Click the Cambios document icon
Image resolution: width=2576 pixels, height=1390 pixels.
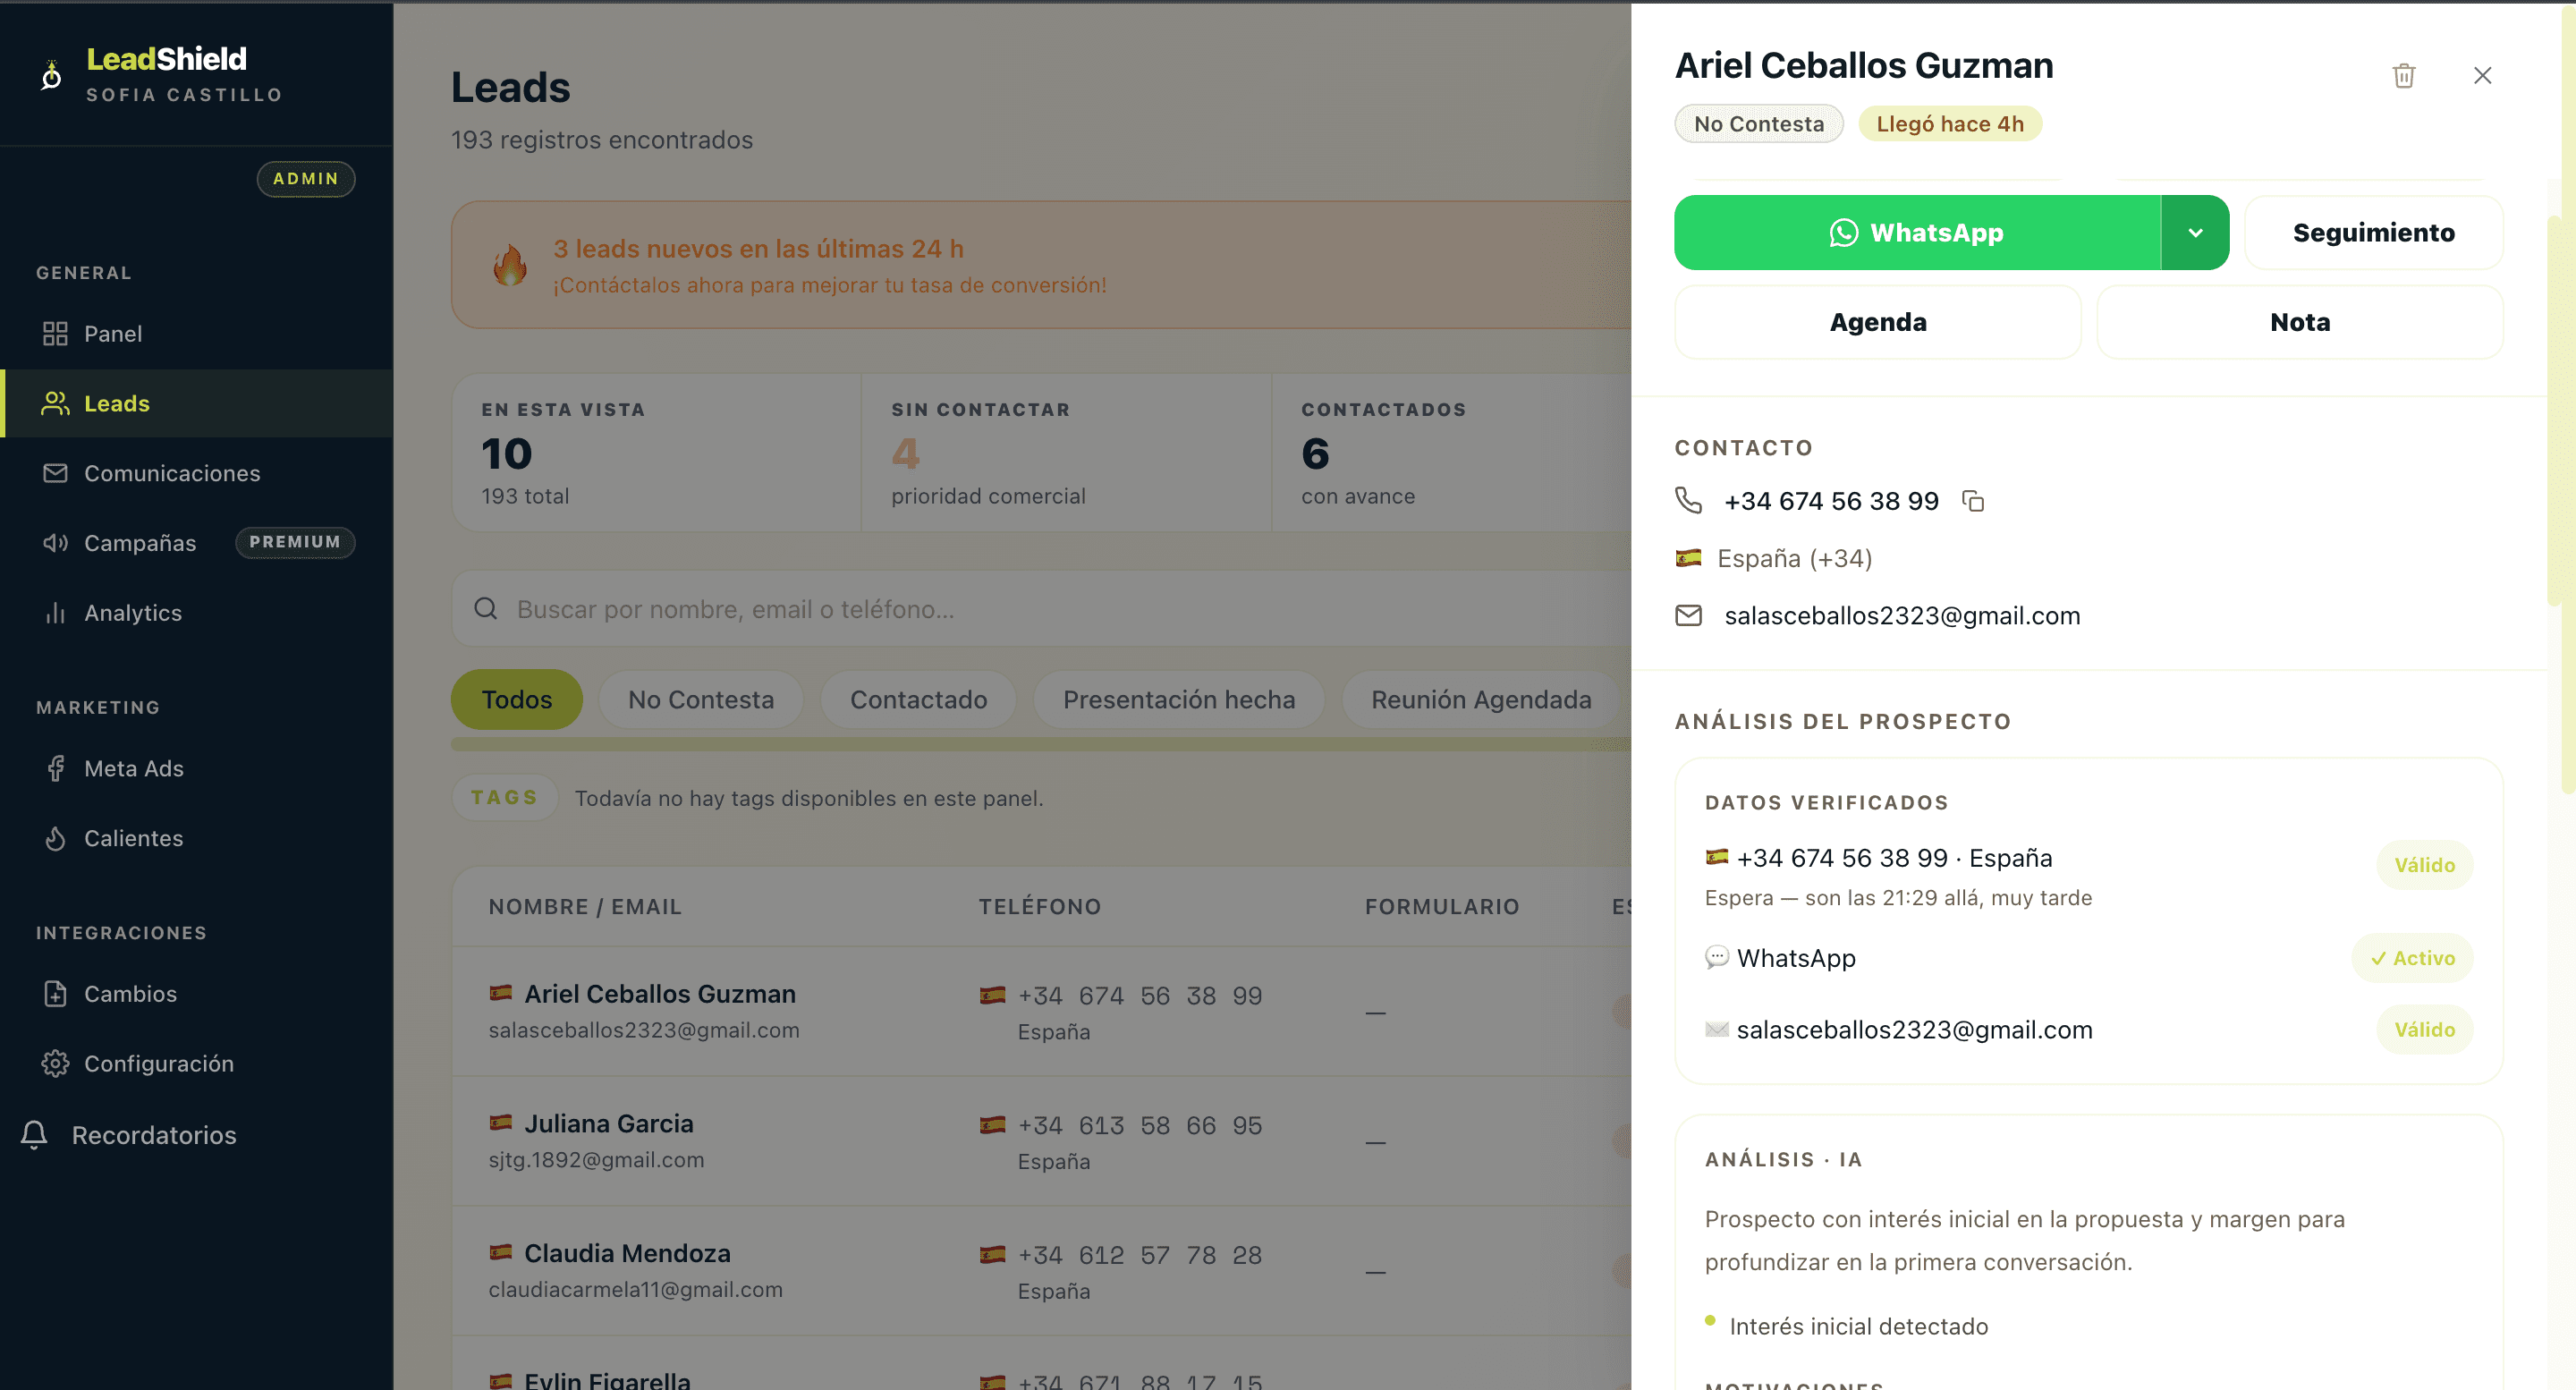click(55, 994)
